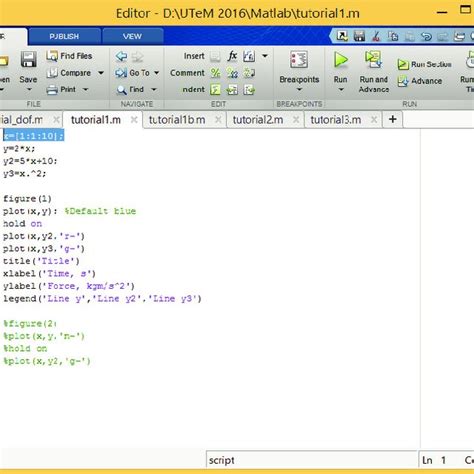Click the quick access undo icon
Image resolution: width=474 pixels, height=474 pixels.
[426, 36]
